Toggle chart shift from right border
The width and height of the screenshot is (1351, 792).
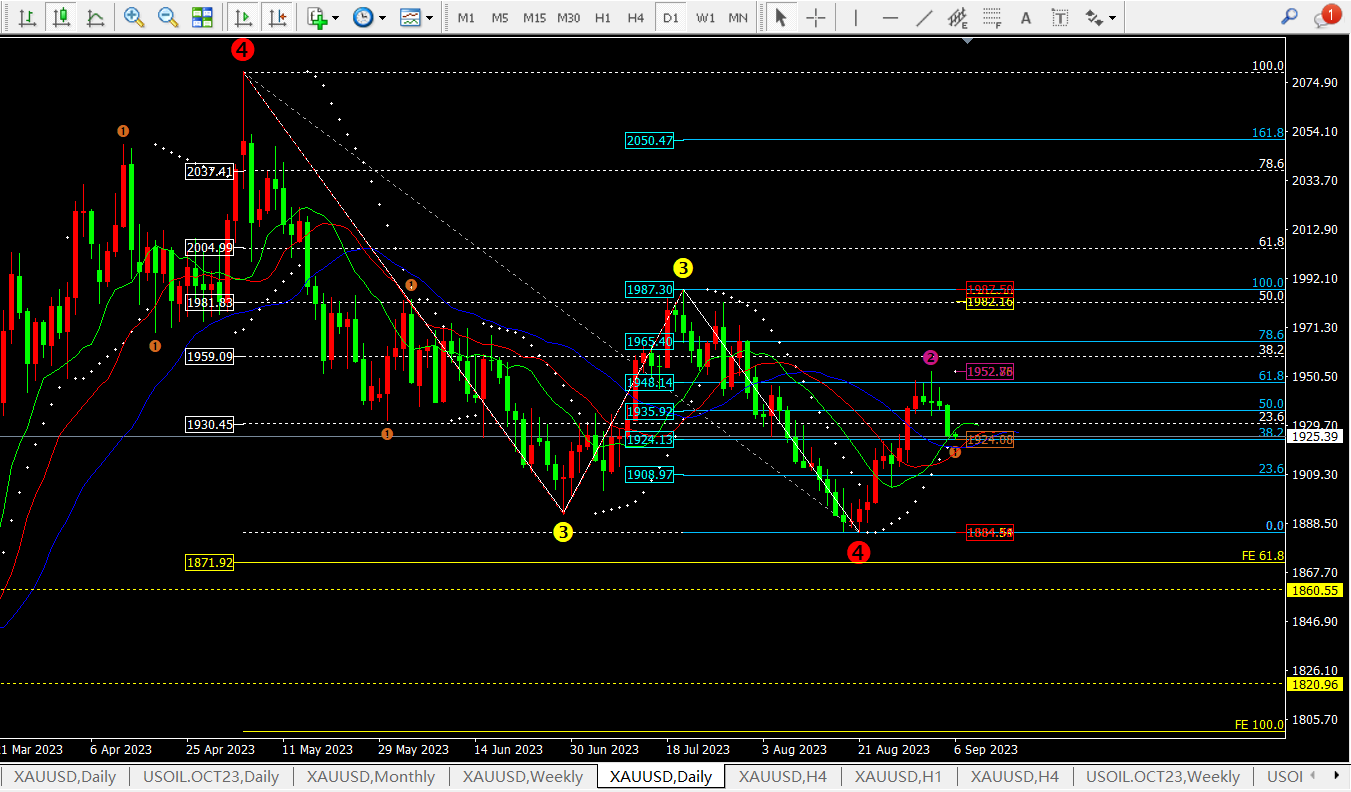click(277, 17)
